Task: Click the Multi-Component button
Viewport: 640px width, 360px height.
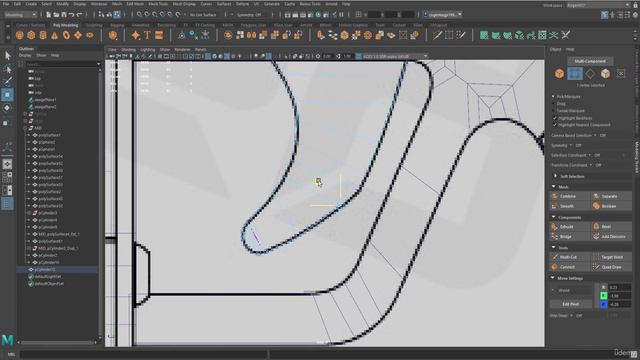Action: [590, 61]
